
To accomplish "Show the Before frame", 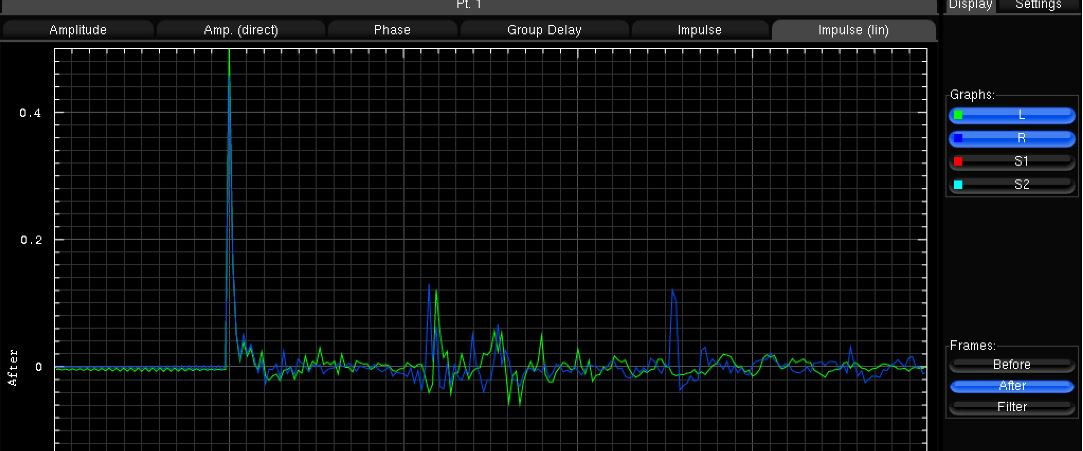I will 1012,365.
